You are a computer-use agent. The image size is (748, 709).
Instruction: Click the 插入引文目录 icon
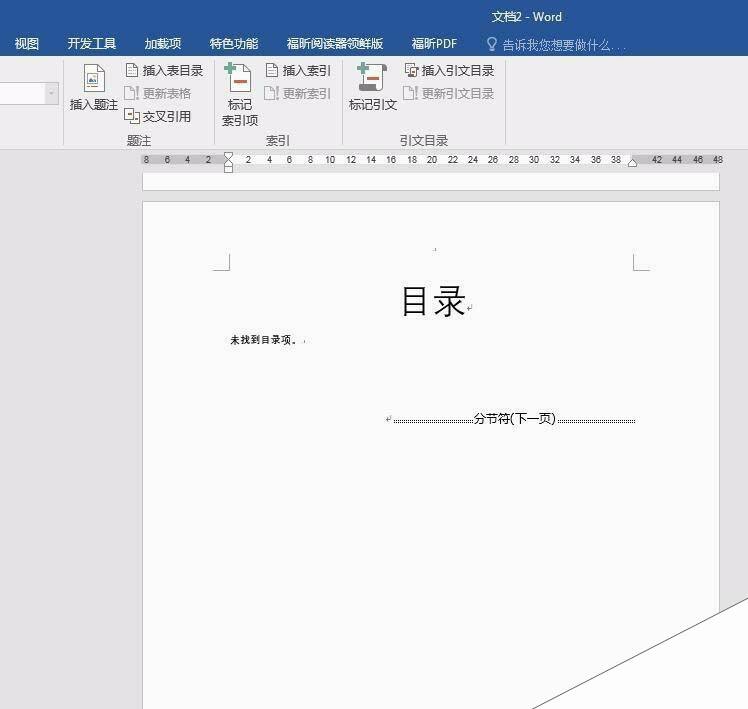[411, 71]
